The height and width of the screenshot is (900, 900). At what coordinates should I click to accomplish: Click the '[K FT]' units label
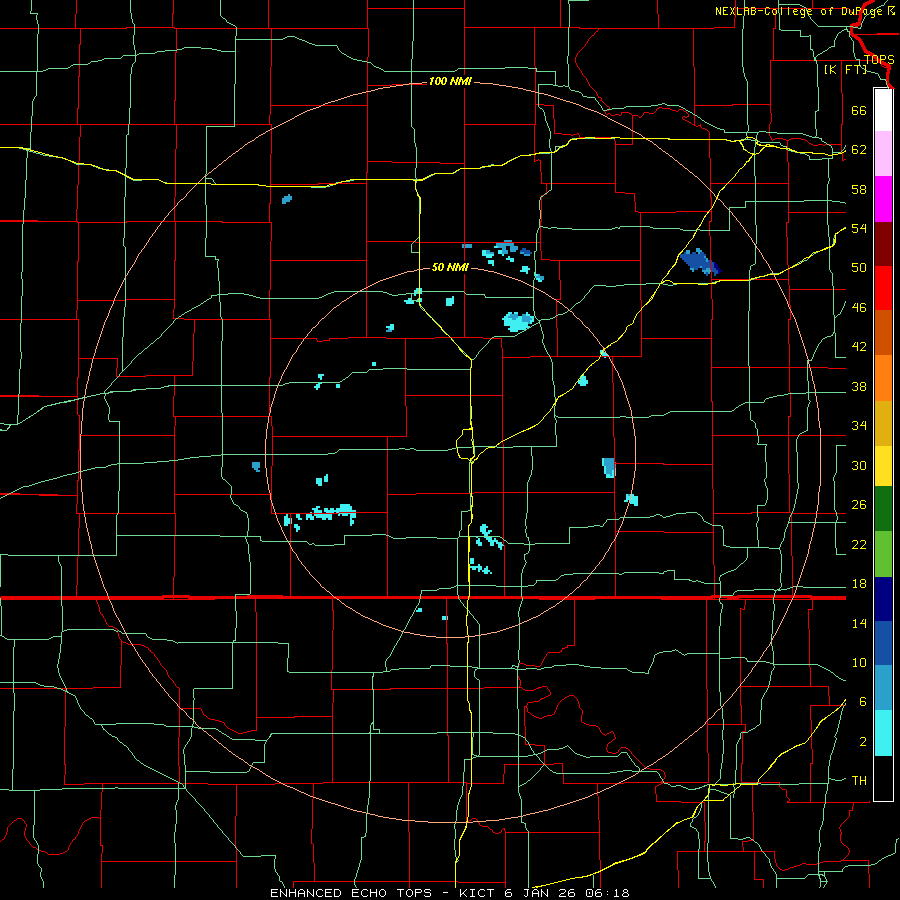coord(845,69)
